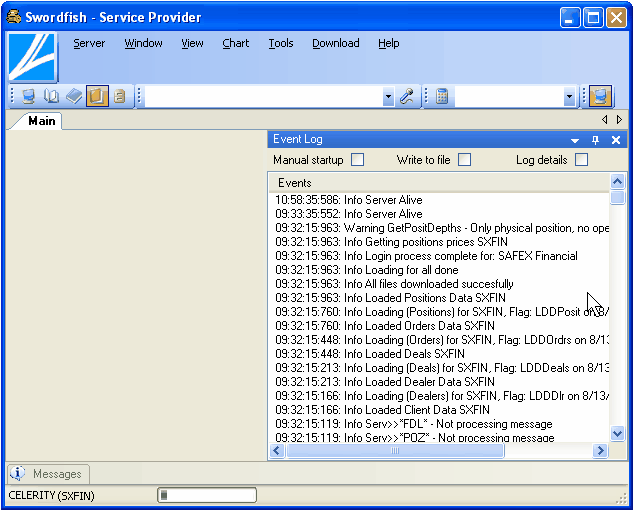Check the Log details option
The width and height of the screenshot is (634, 510).
tap(581, 160)
